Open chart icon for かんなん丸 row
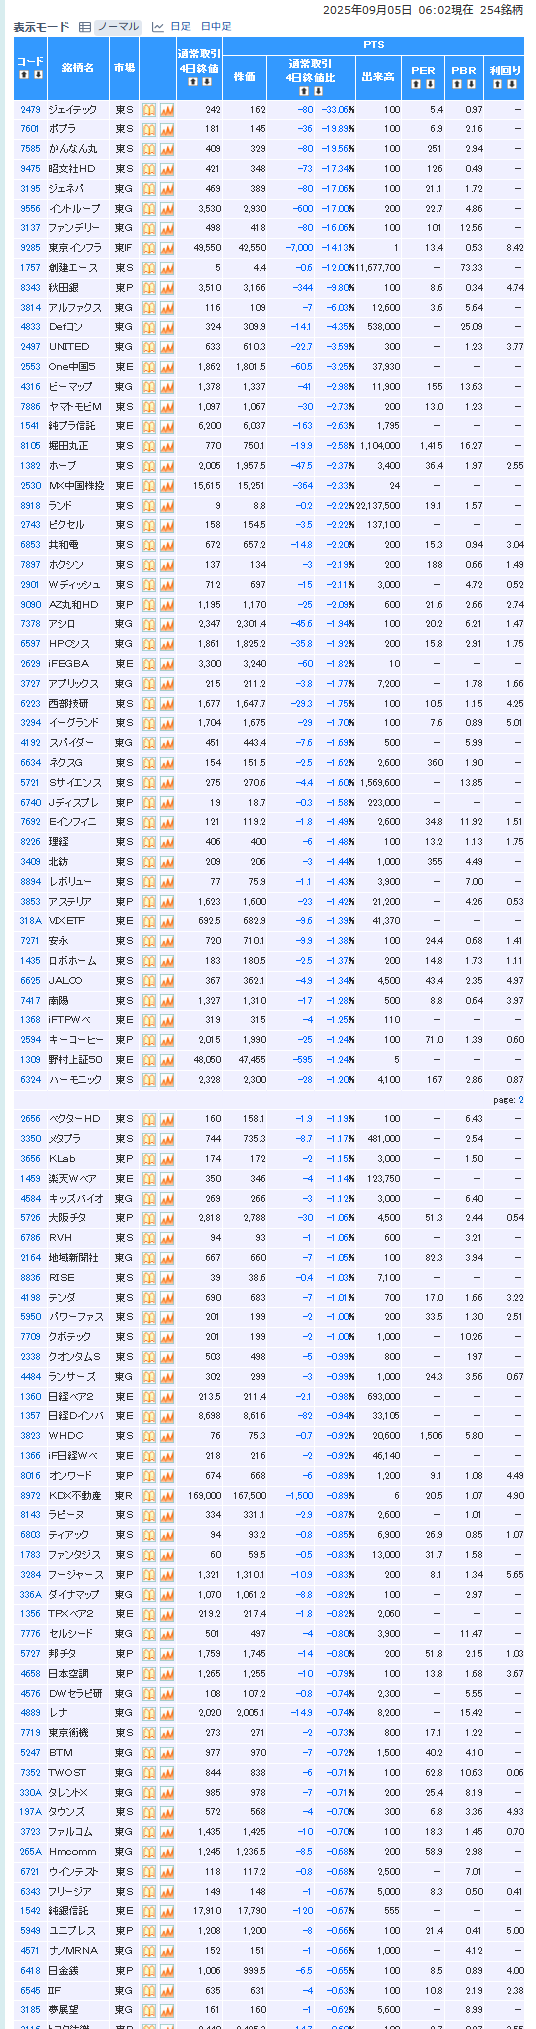Screen dimensions: 536x2029 click(166, 149)
